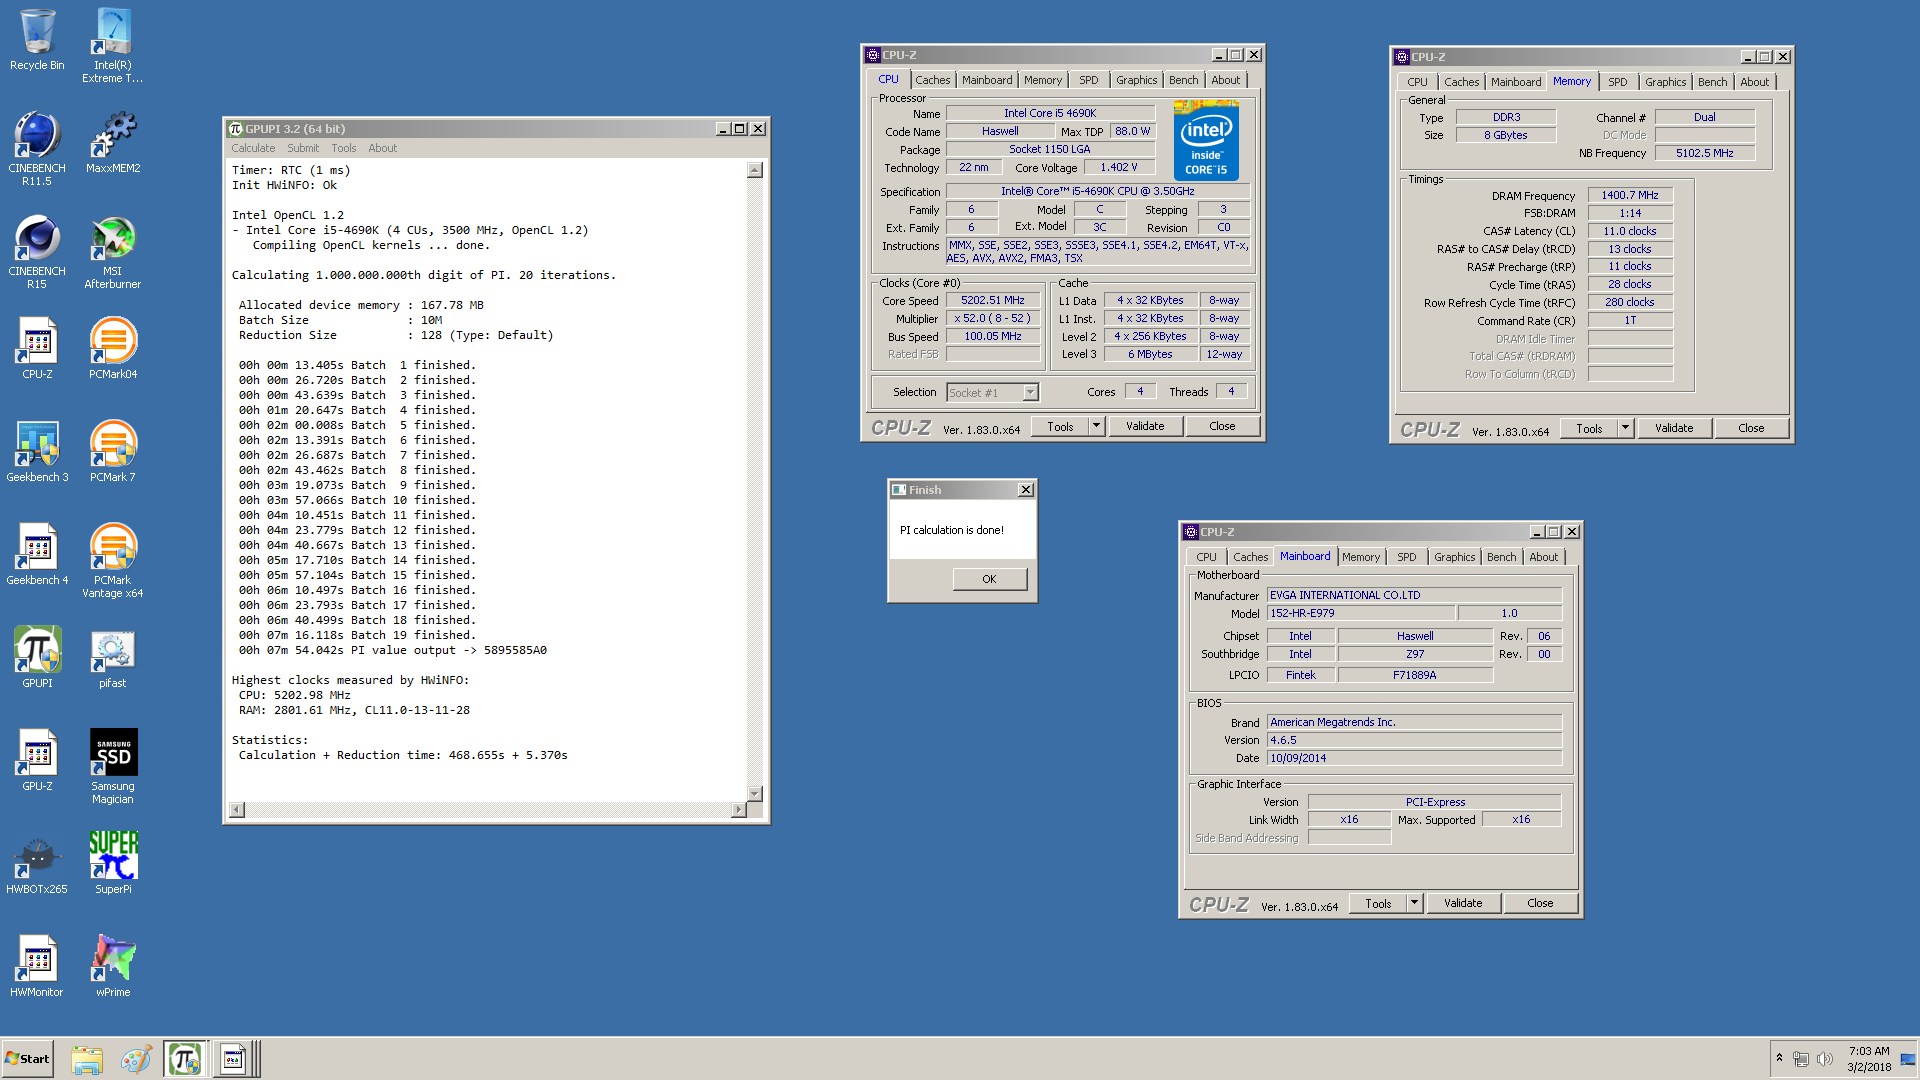The image size is (1920, 1080).
Task: Open pifast desktop icon
Action: tap(112, 657)
